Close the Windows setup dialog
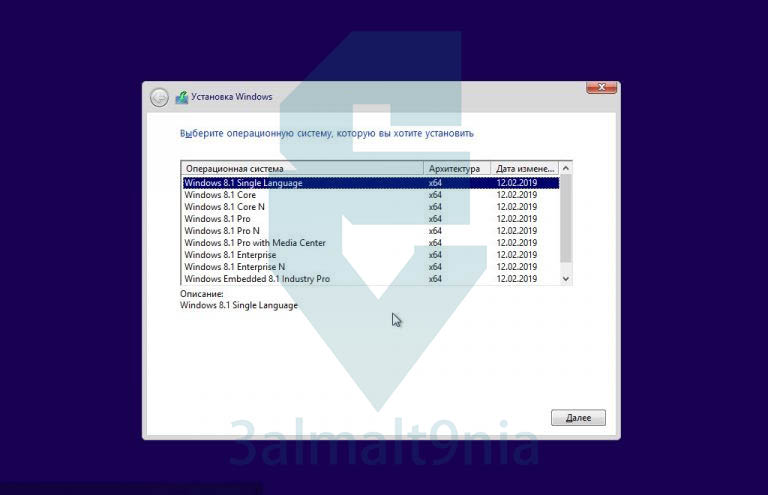This screenshot has height=495, width=768. click(x=601, y=88)
